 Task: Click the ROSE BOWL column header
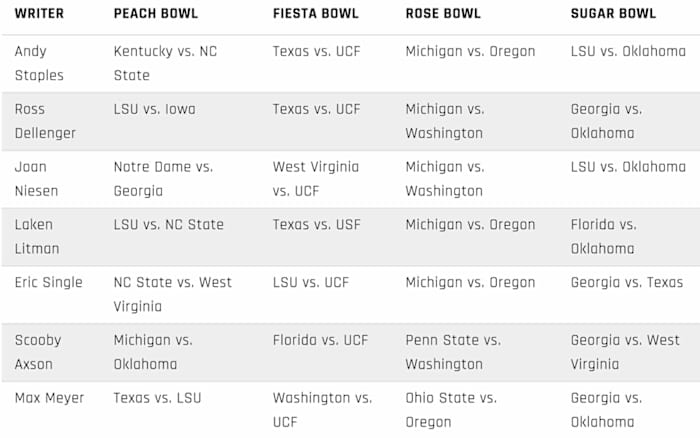click(x=443, y=14)
